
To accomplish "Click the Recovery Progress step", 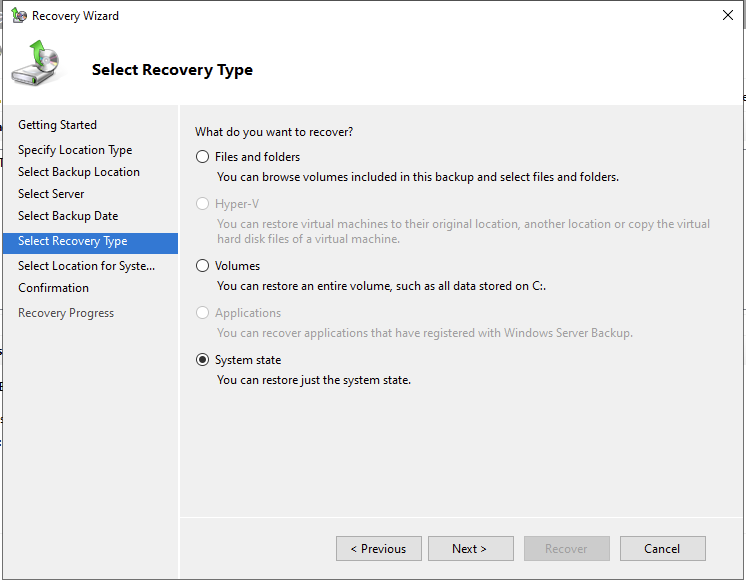I will (66, 313).
